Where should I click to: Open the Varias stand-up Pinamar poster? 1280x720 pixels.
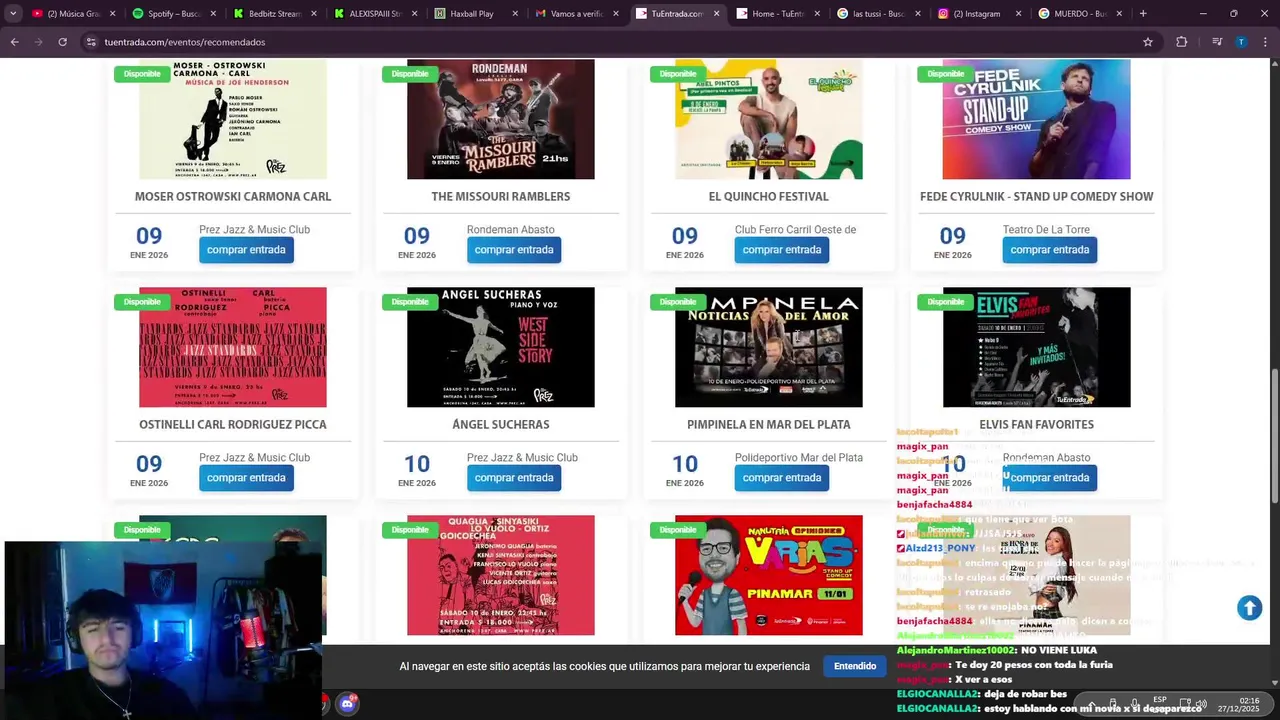pyautogui.click(x=769, y=575)
